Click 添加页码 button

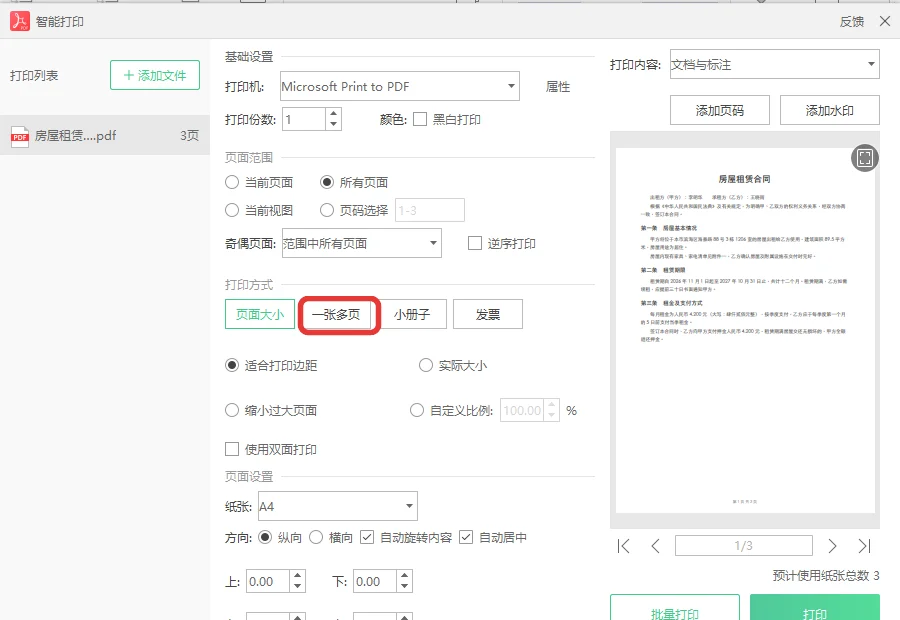(720, 110)
